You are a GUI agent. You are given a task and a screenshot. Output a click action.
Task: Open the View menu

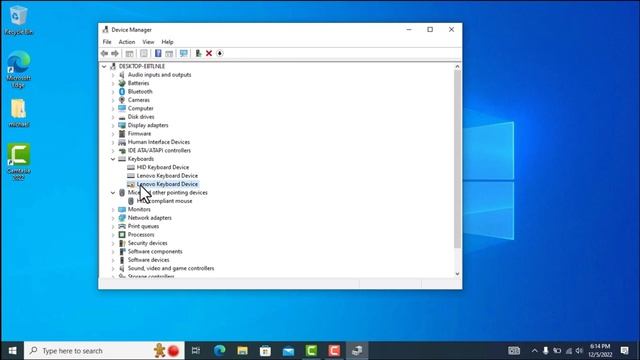[148, 42]
